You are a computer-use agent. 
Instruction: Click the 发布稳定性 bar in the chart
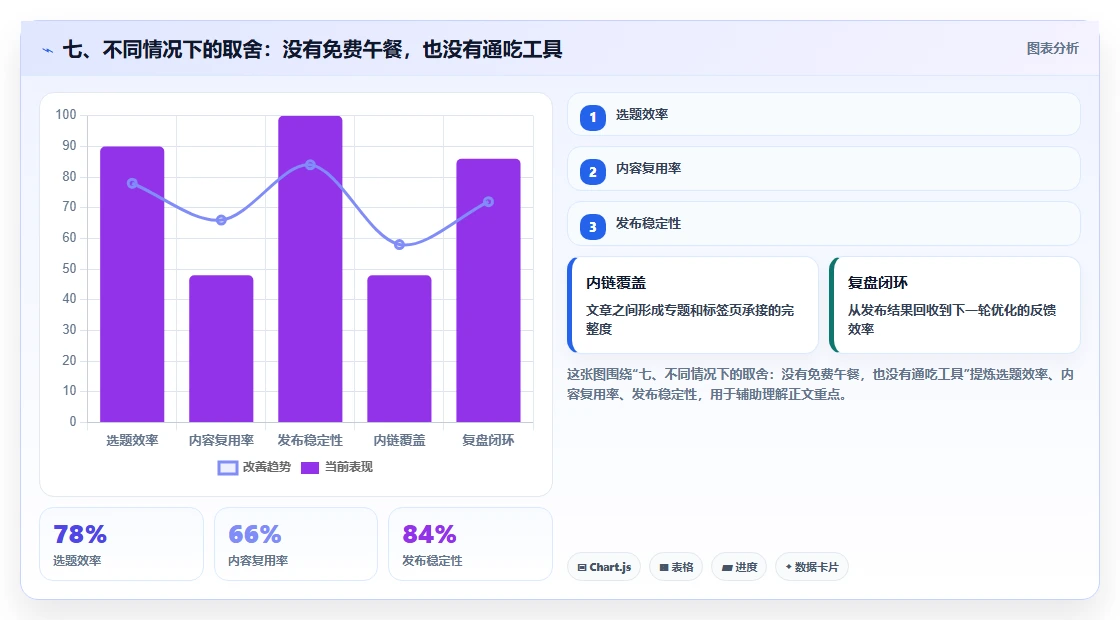click(310, 269)
